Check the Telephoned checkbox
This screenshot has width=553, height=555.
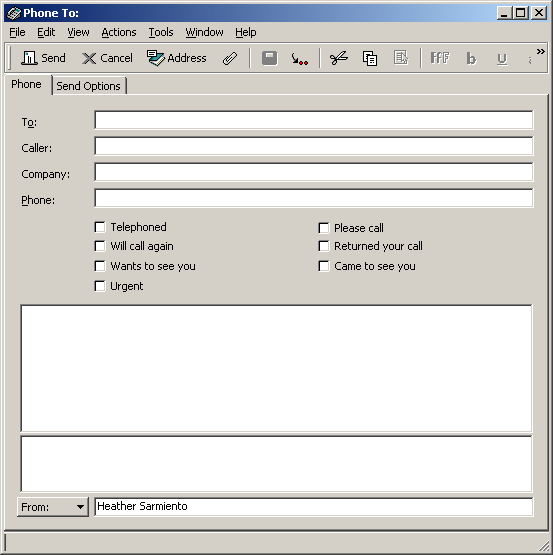click(x=100, y=227)
